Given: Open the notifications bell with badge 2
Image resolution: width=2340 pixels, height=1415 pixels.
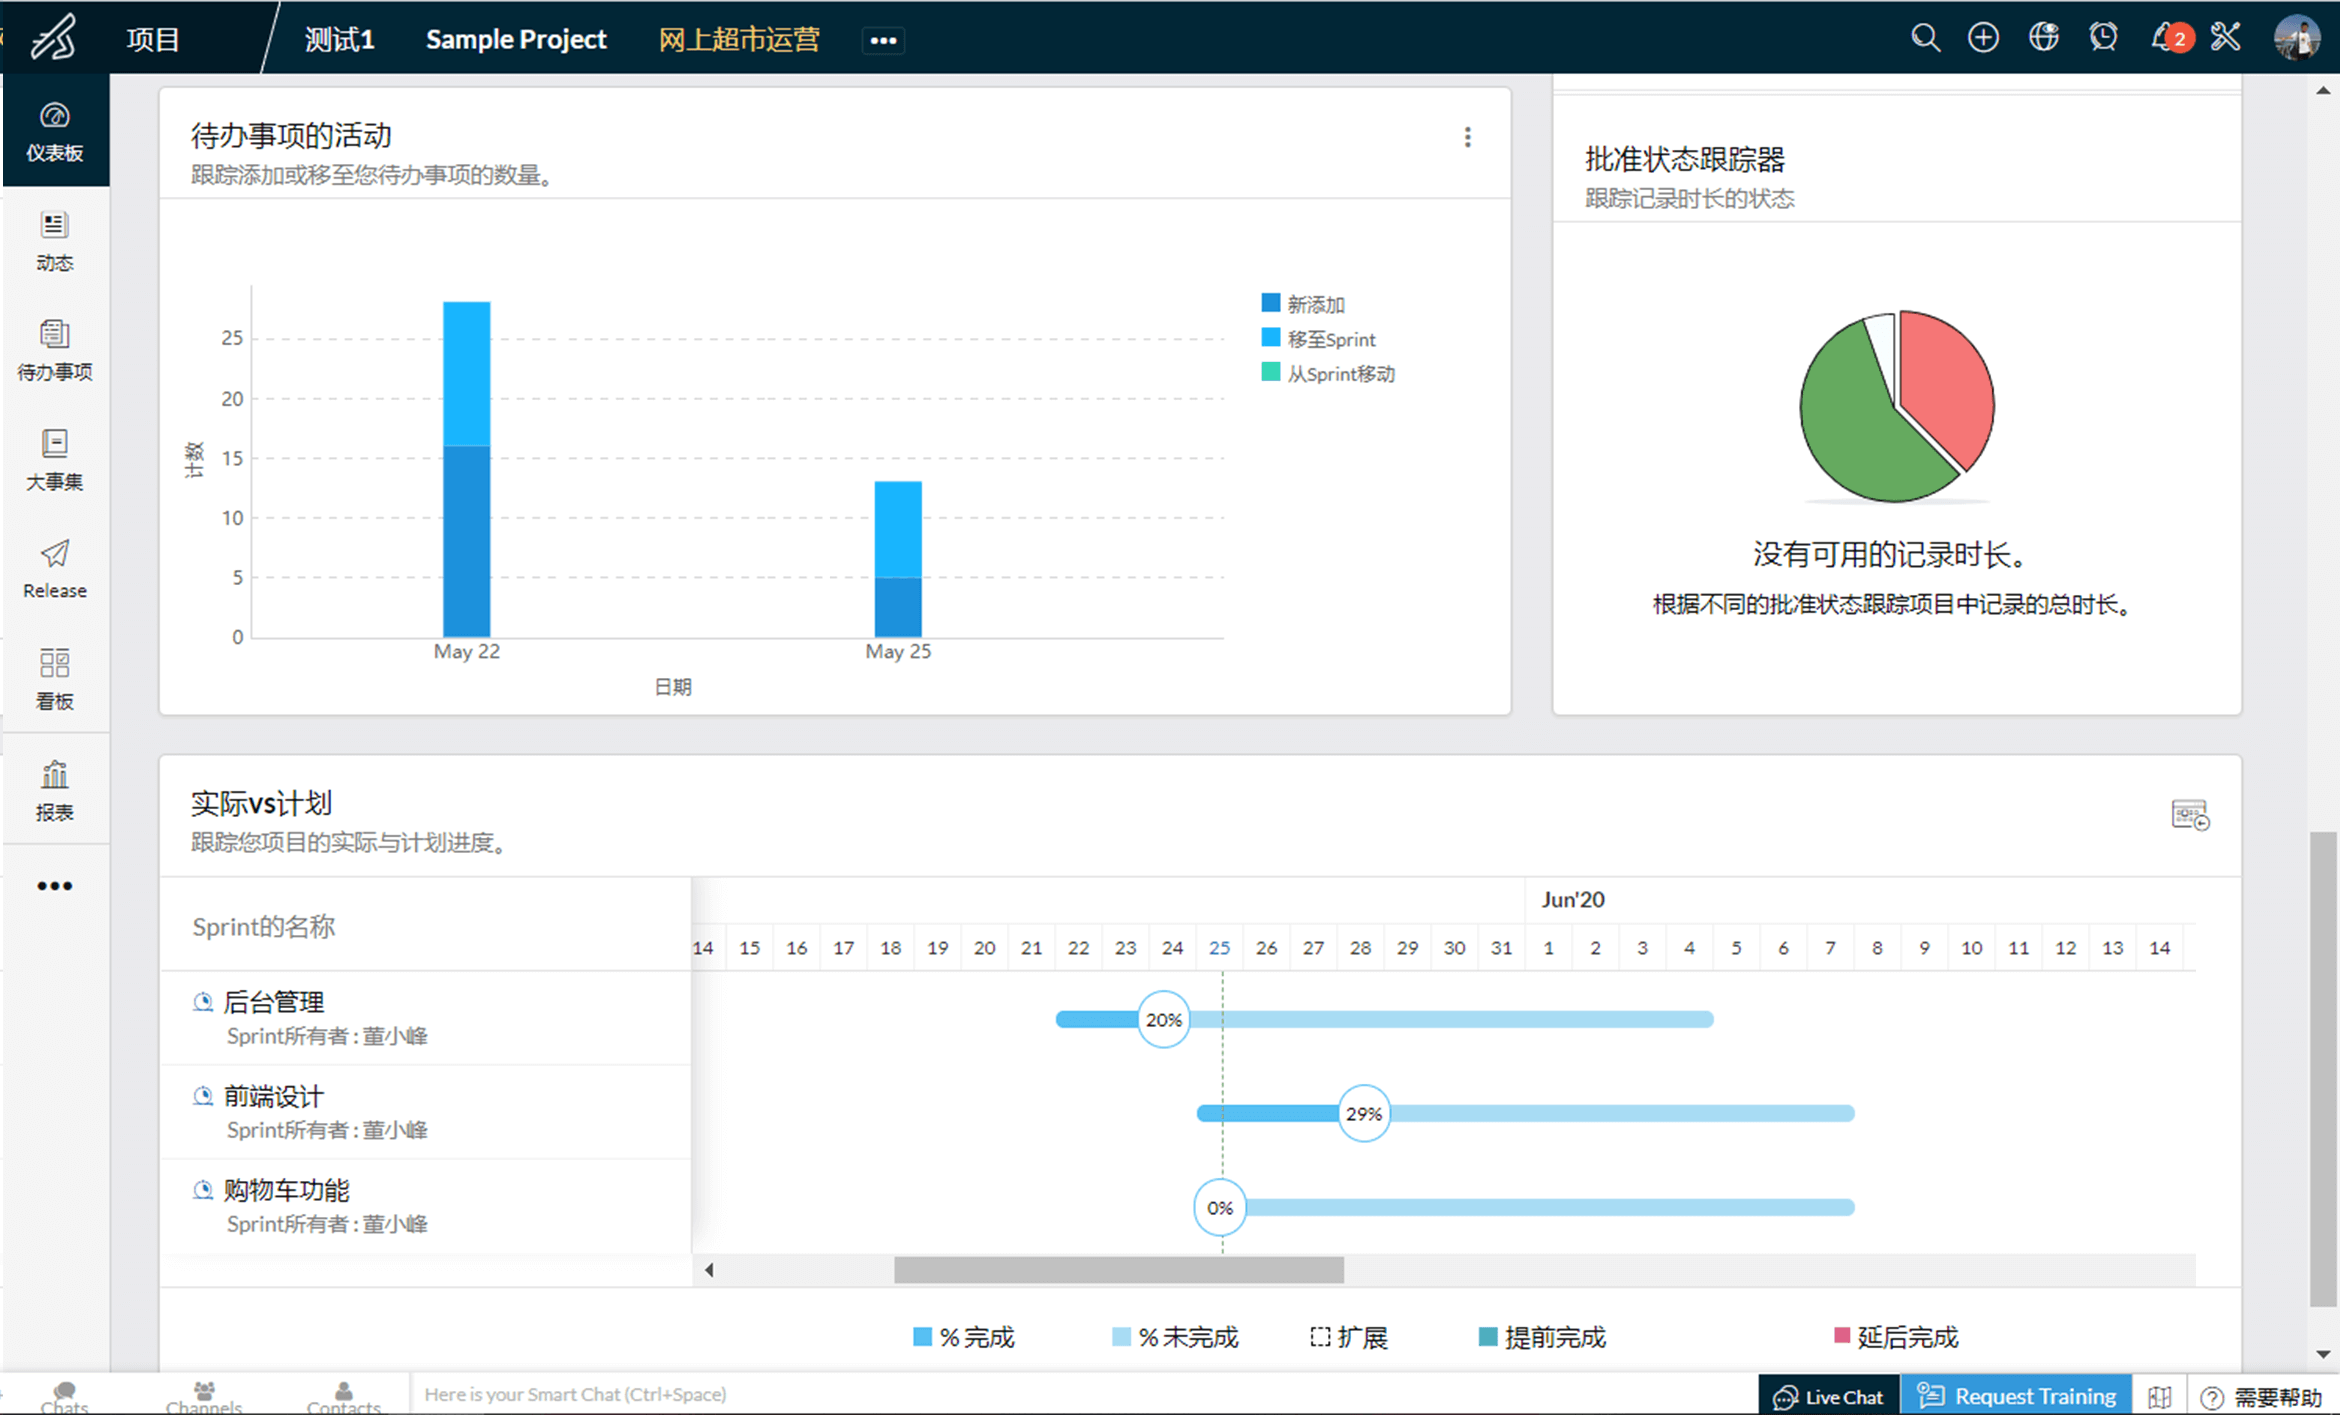Looking at the screenshot, I should coord(2170,38).
